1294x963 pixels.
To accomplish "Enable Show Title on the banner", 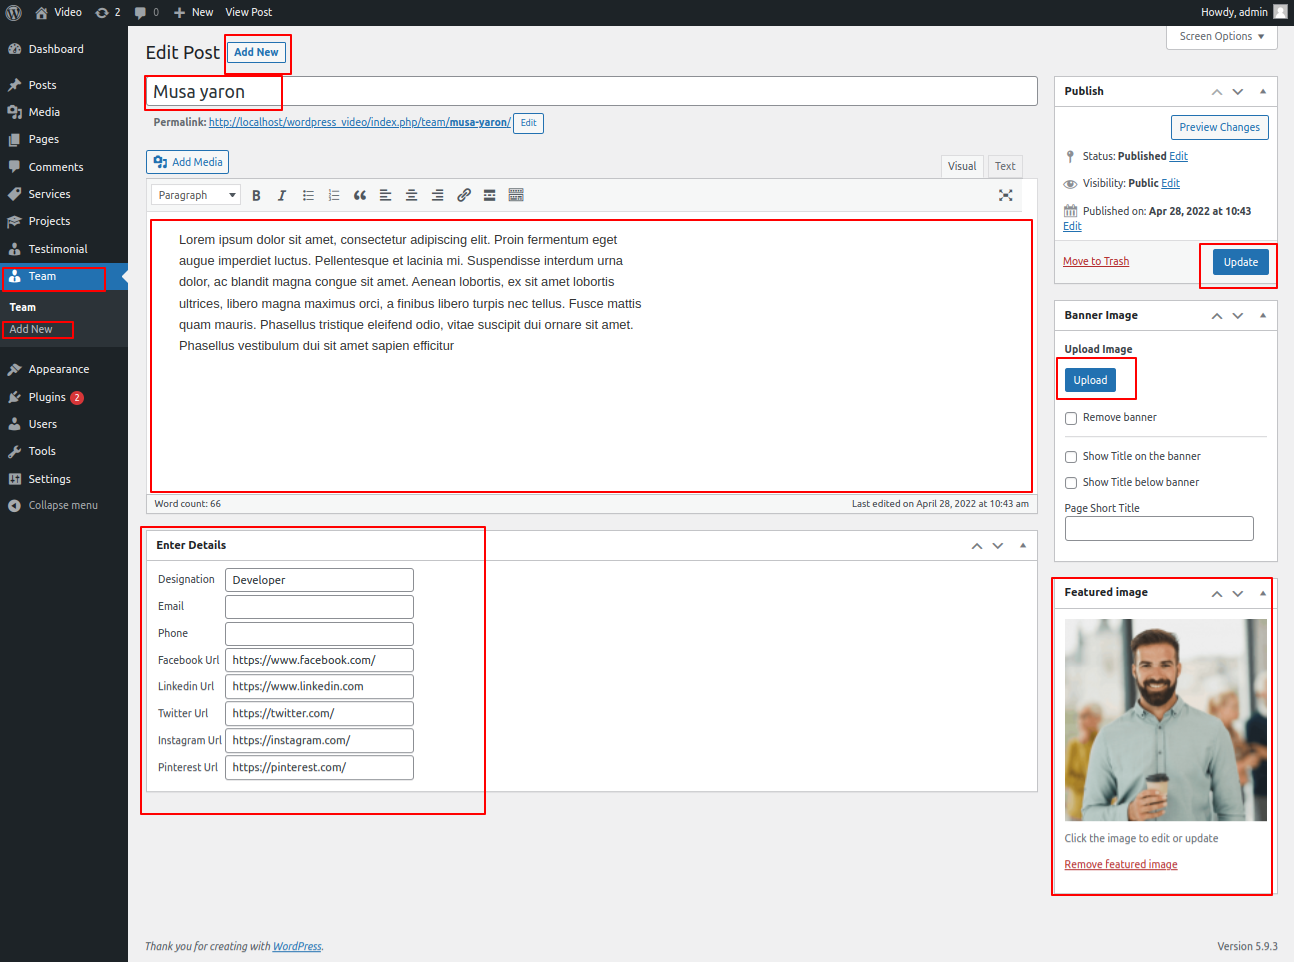I will 1071,457.
